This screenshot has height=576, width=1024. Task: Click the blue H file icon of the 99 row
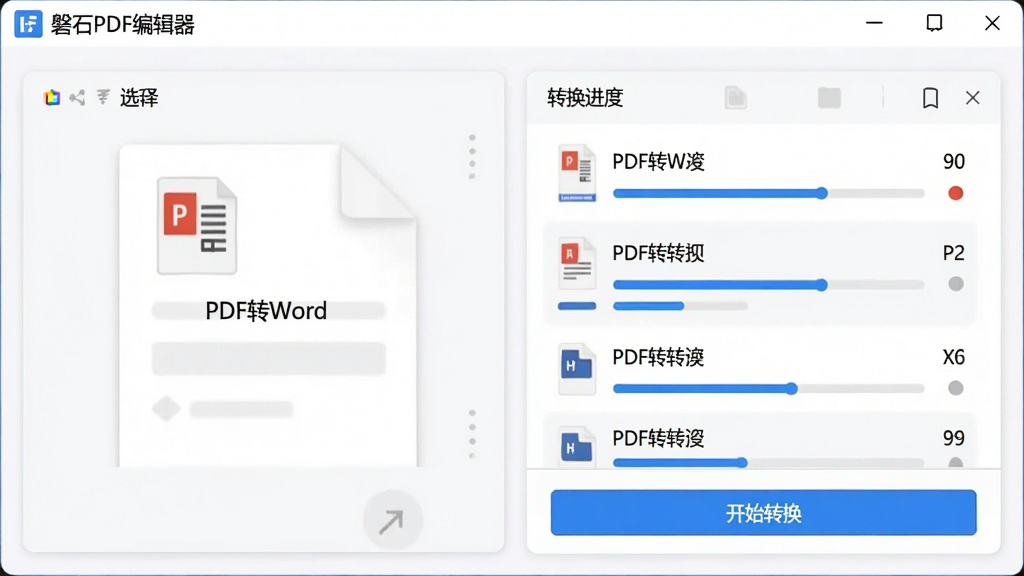click(x=577, y=446)
